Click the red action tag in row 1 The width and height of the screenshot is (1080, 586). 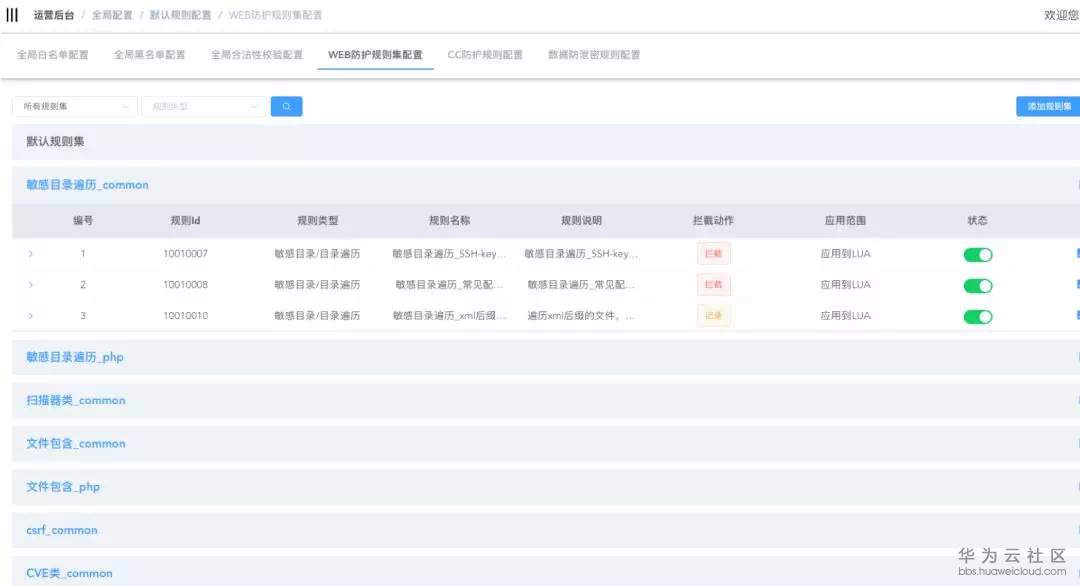click(x=714, y=254)
